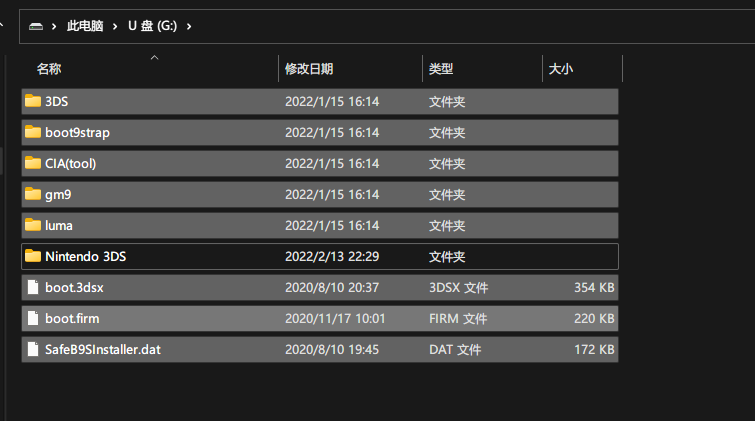Click the drive icon in the address bar

[x=36, y=26]
